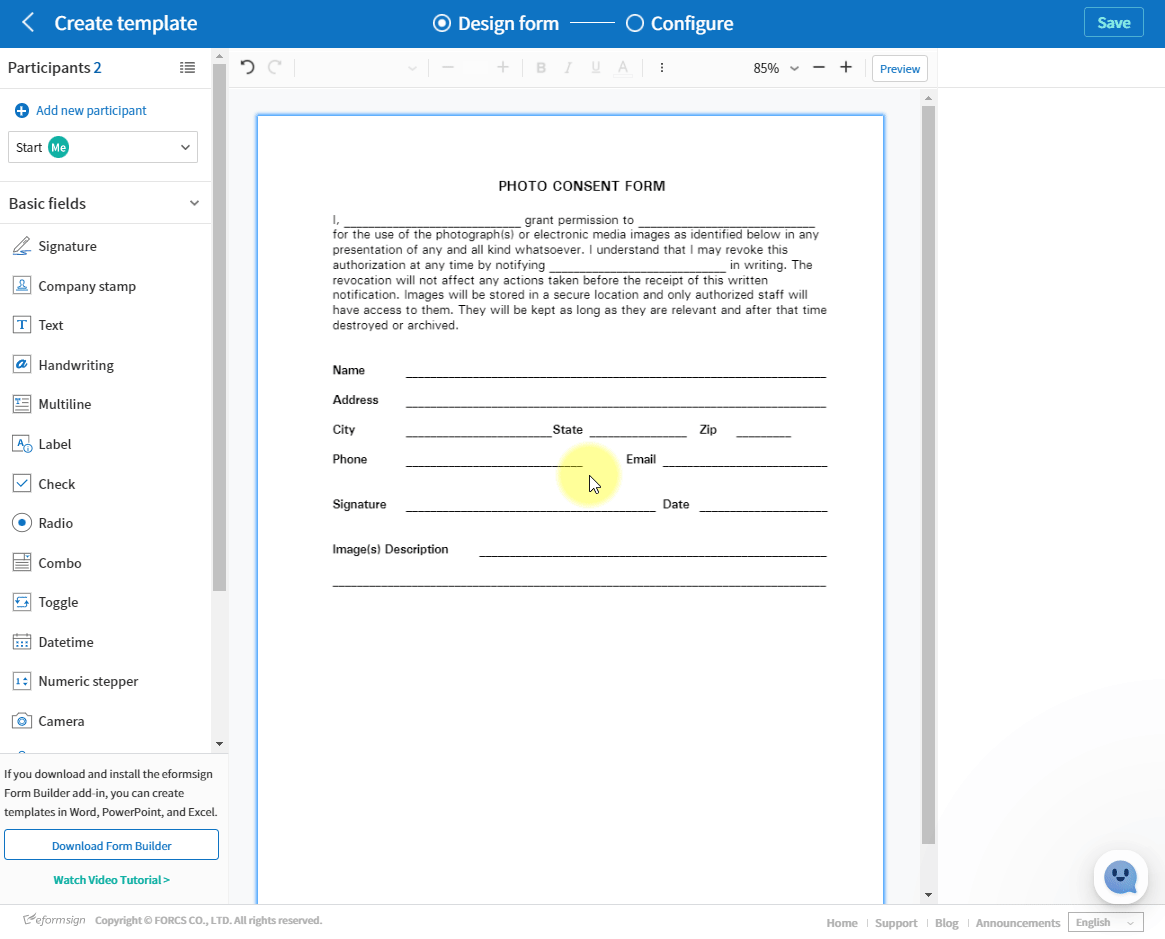The height and width of the screenshot is (939, 1165).
Task: Collapse the Basic fields section
Action: (195, 203)
